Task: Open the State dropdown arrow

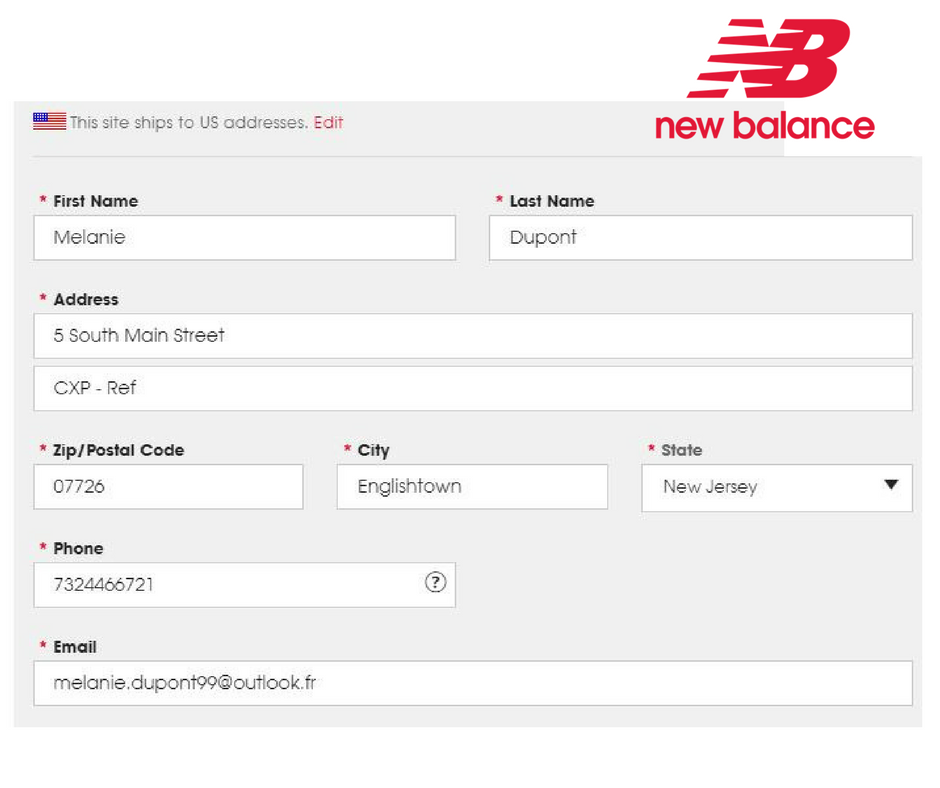Action: (x=891, y=485)
